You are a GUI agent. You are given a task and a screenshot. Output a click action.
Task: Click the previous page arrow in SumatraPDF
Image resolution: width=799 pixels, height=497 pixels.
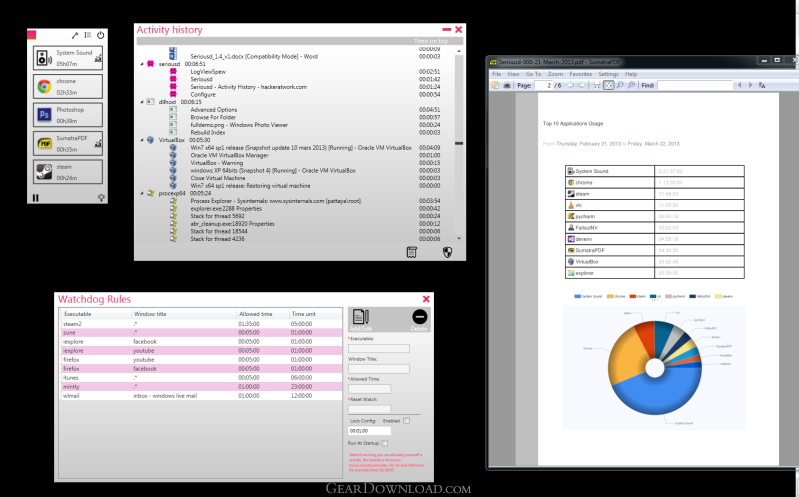570,85
